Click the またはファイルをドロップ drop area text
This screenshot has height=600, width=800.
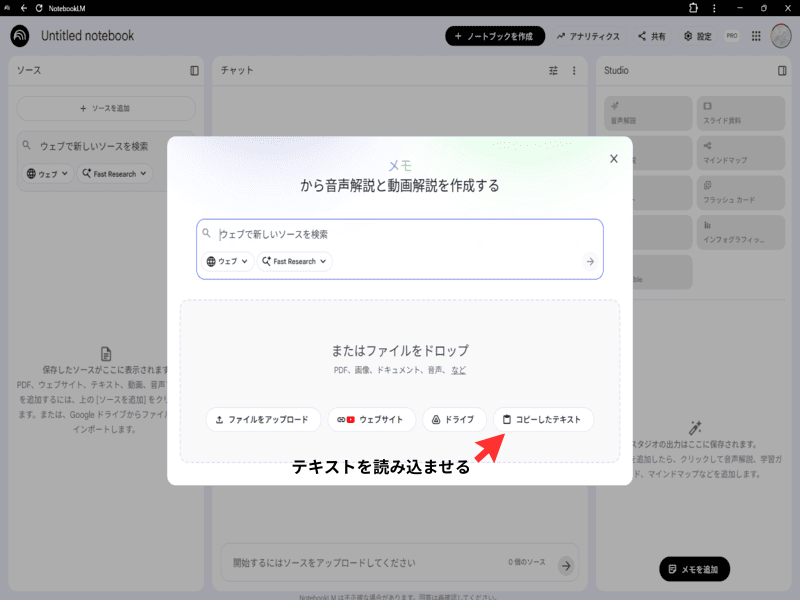tap(400, 351)
